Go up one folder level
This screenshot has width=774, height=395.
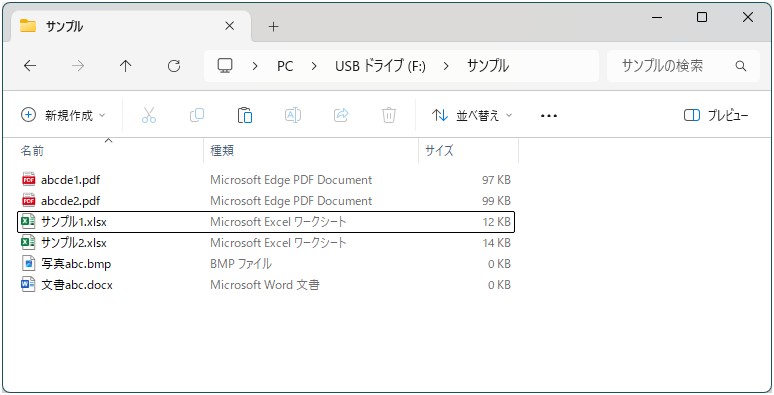pyautogui.click(x=126, y=66)
